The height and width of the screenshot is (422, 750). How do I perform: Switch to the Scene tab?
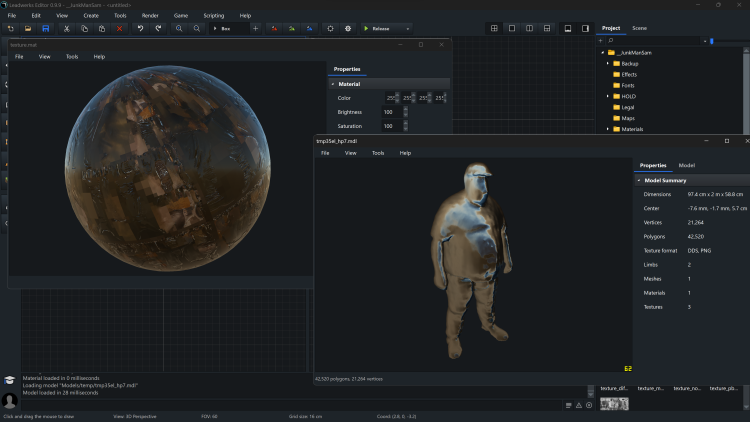[639, 28]
